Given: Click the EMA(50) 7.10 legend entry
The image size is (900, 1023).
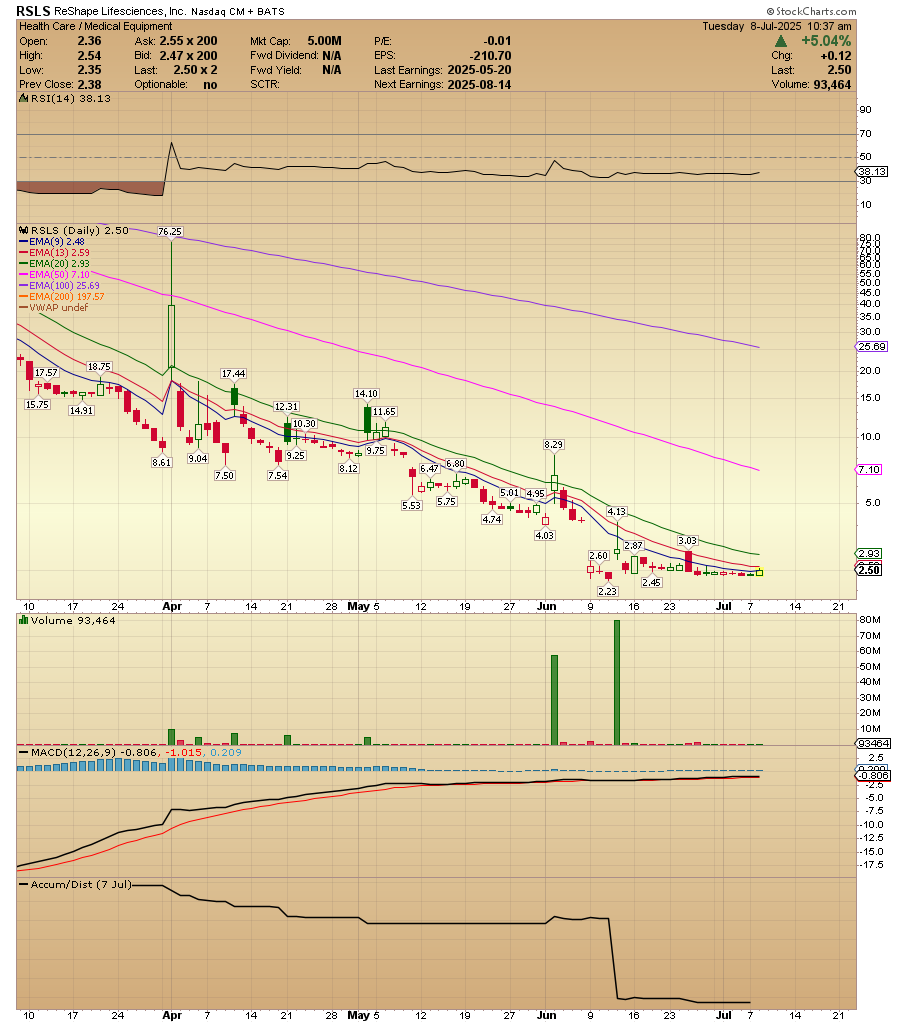Looking at the screenshot, I should [54, 275].
